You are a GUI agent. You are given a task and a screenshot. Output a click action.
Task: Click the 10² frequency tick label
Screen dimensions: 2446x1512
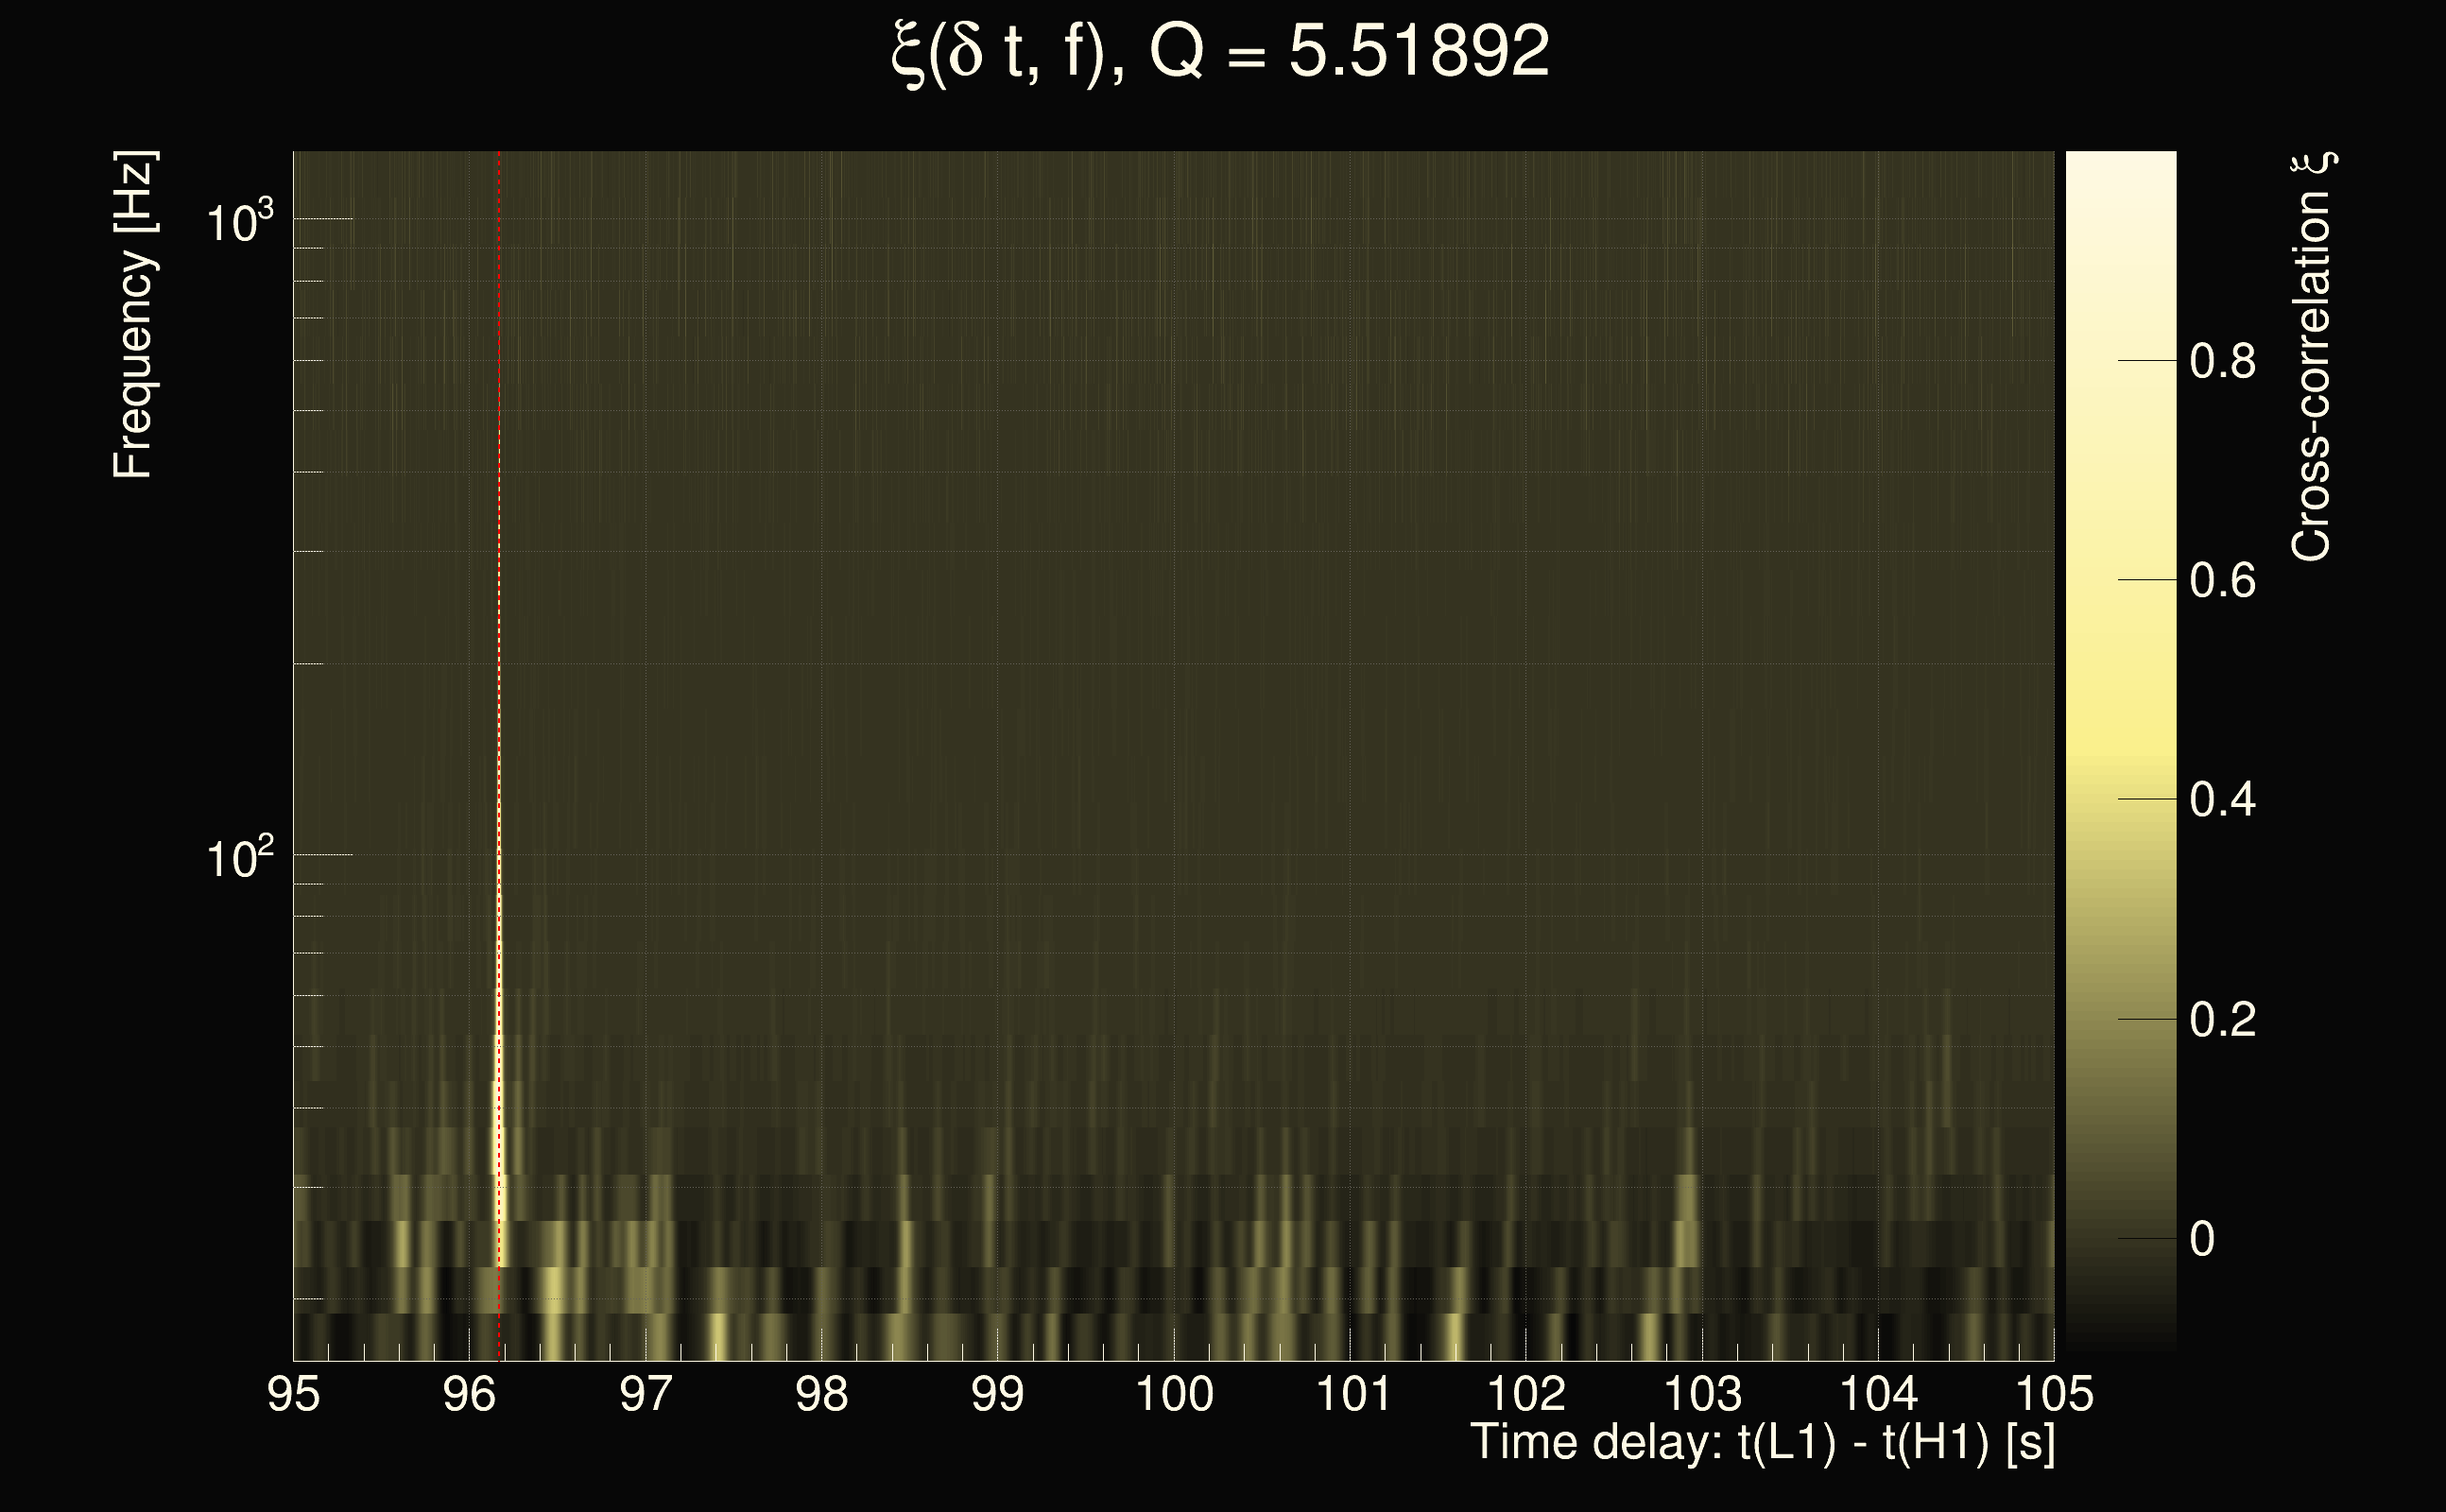click(x=239, y=858)
